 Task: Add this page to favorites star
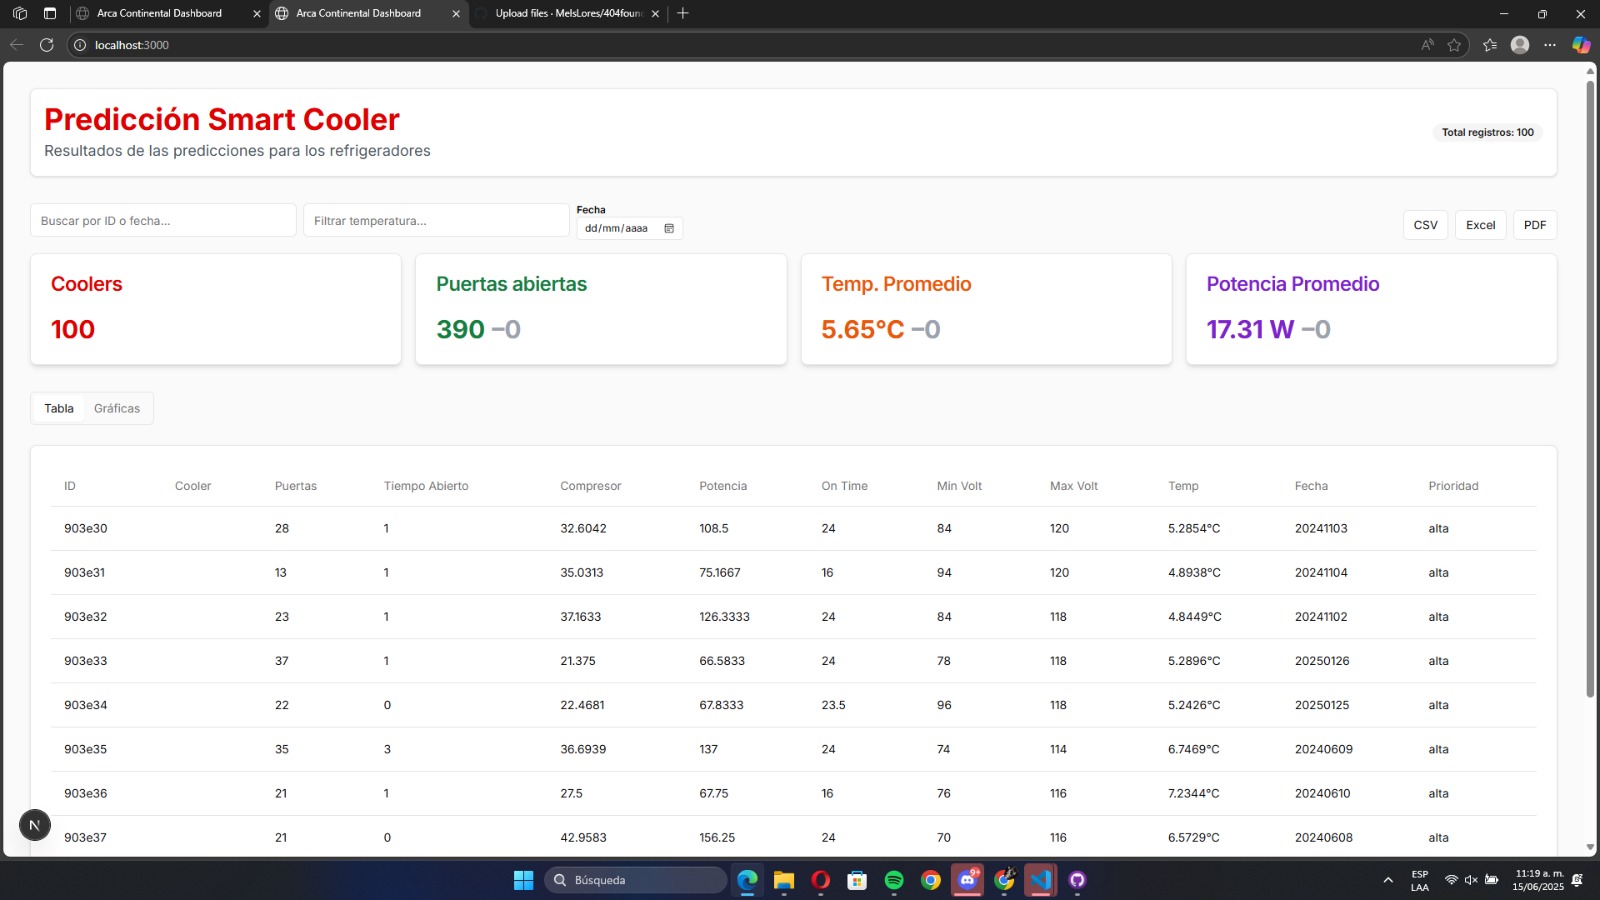click(1454, 45)
